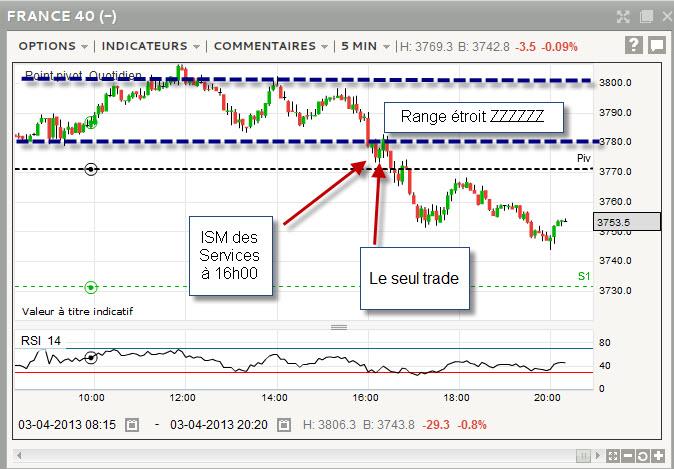Select the green circle marker on S1 line
674x469 pixels.
tap(91, 287)
